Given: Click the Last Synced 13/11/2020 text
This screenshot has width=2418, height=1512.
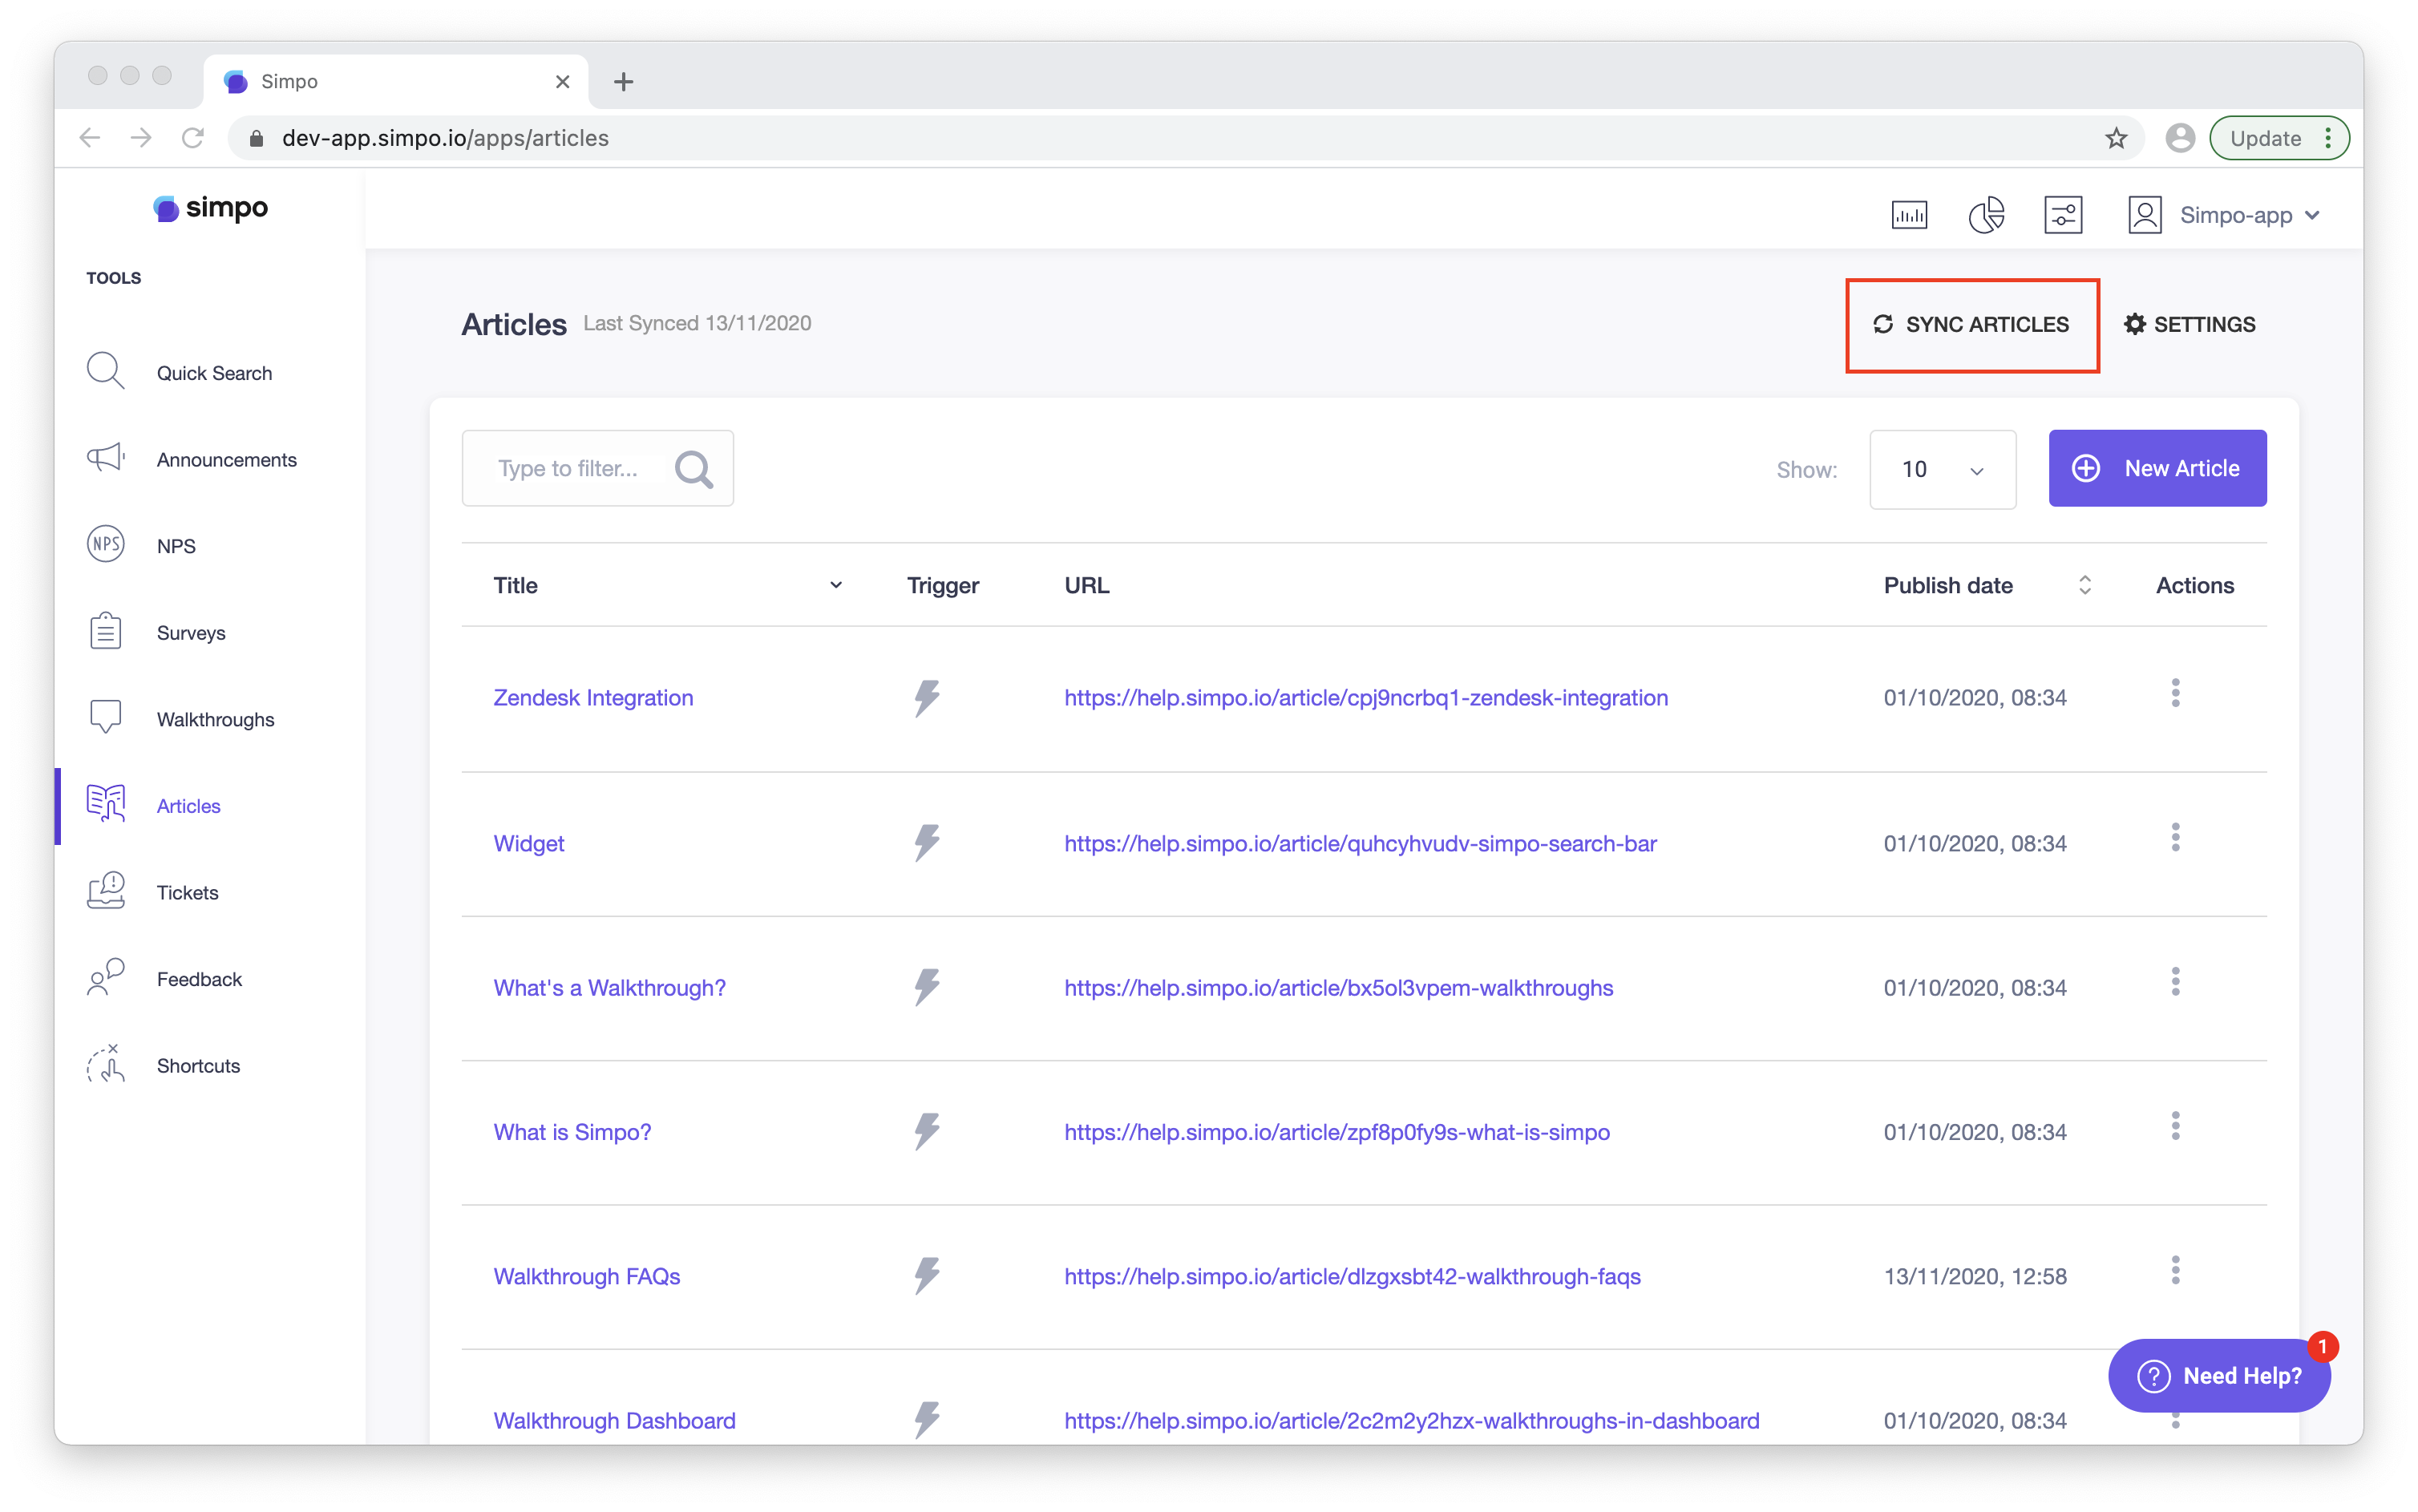Looking at the screenshot, I should [697, 323].
